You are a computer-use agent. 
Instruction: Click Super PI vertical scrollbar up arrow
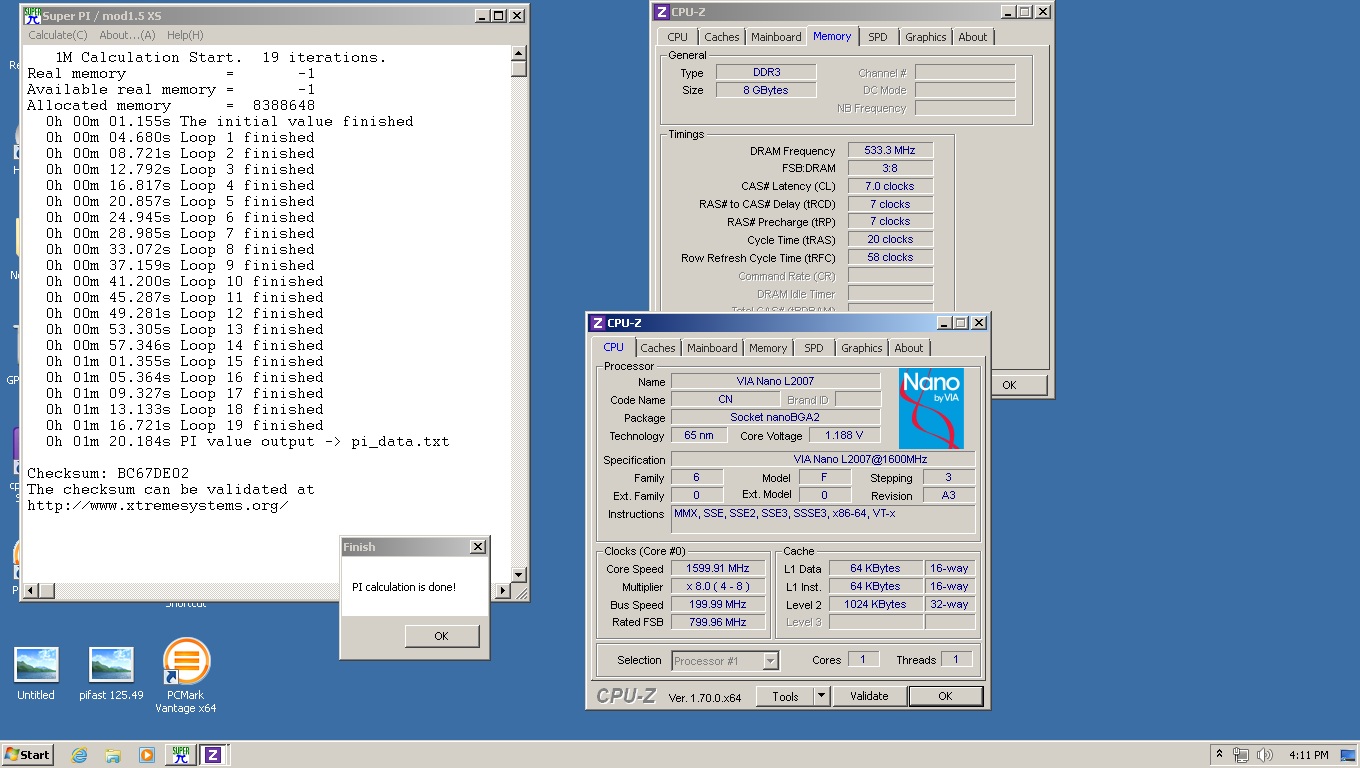(518, 53)
